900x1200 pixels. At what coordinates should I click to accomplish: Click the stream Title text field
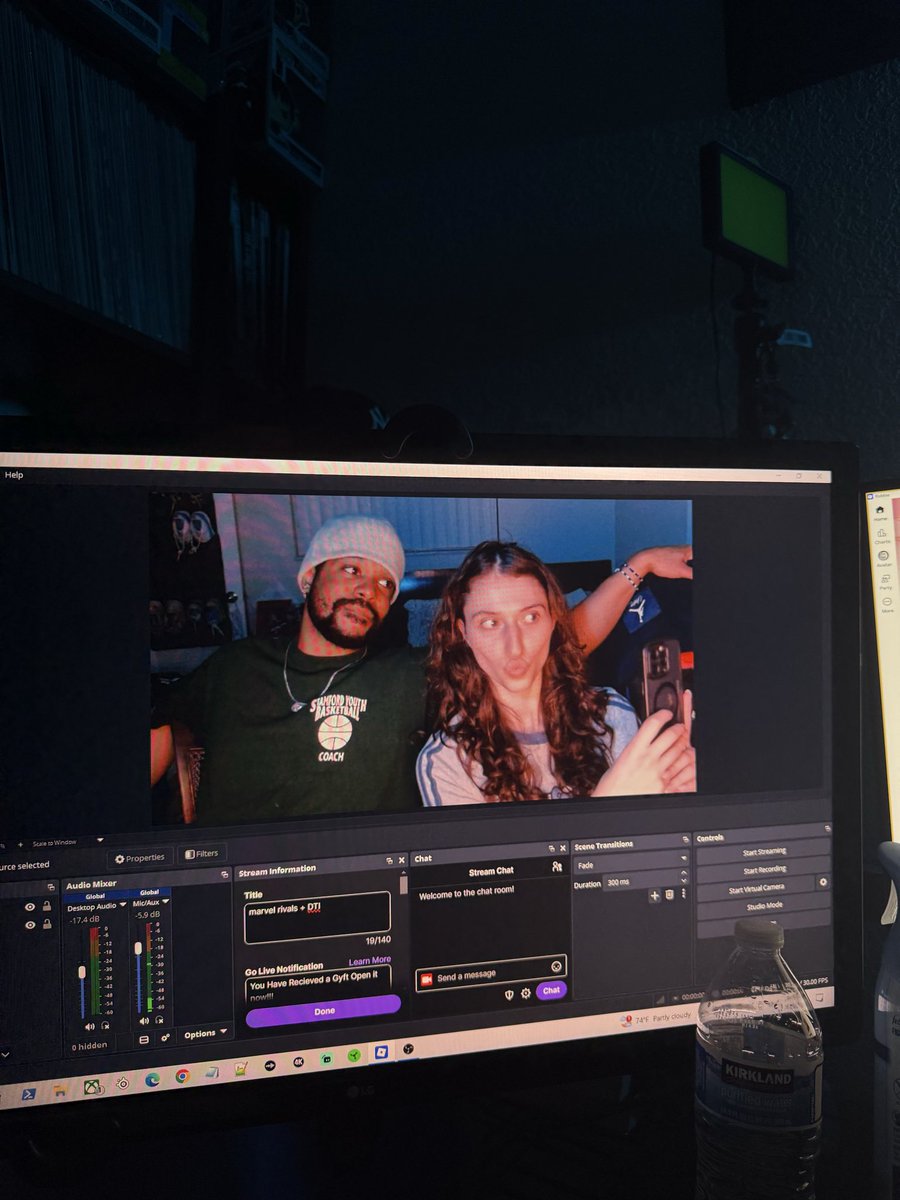(317, 917)
